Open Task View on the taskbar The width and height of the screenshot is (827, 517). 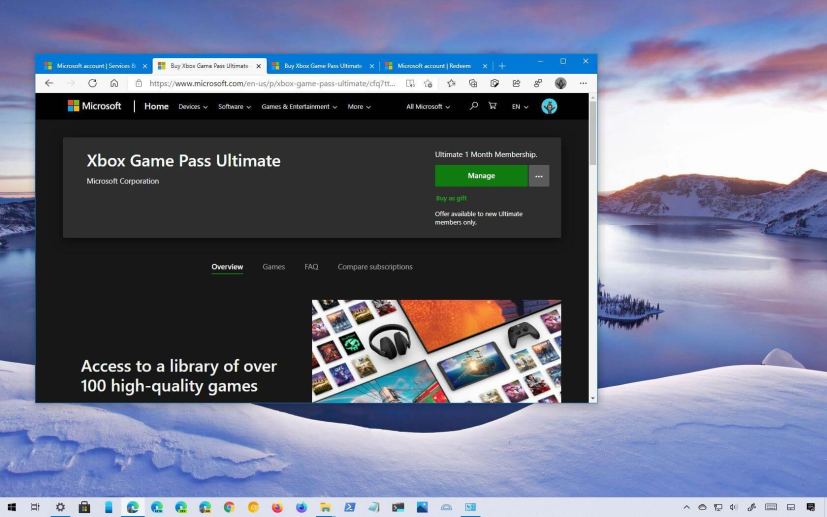pos(35,507)
